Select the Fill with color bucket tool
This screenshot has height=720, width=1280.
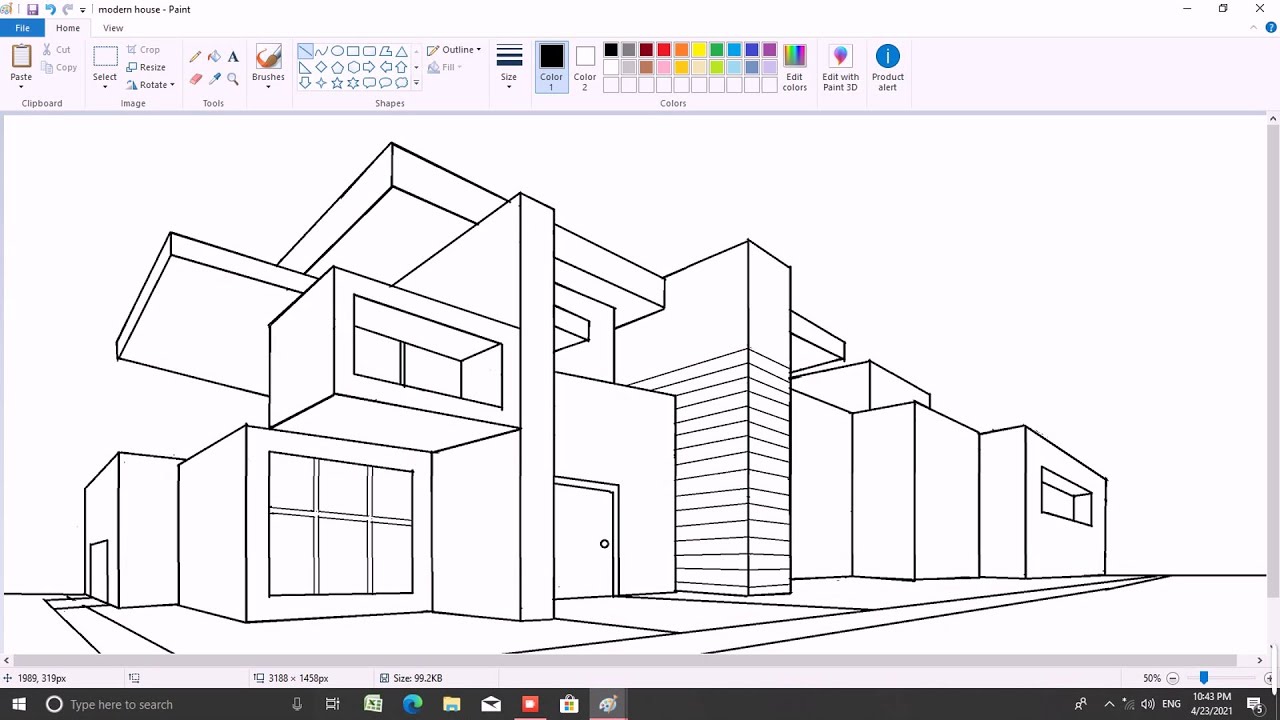tap(214, 57)
